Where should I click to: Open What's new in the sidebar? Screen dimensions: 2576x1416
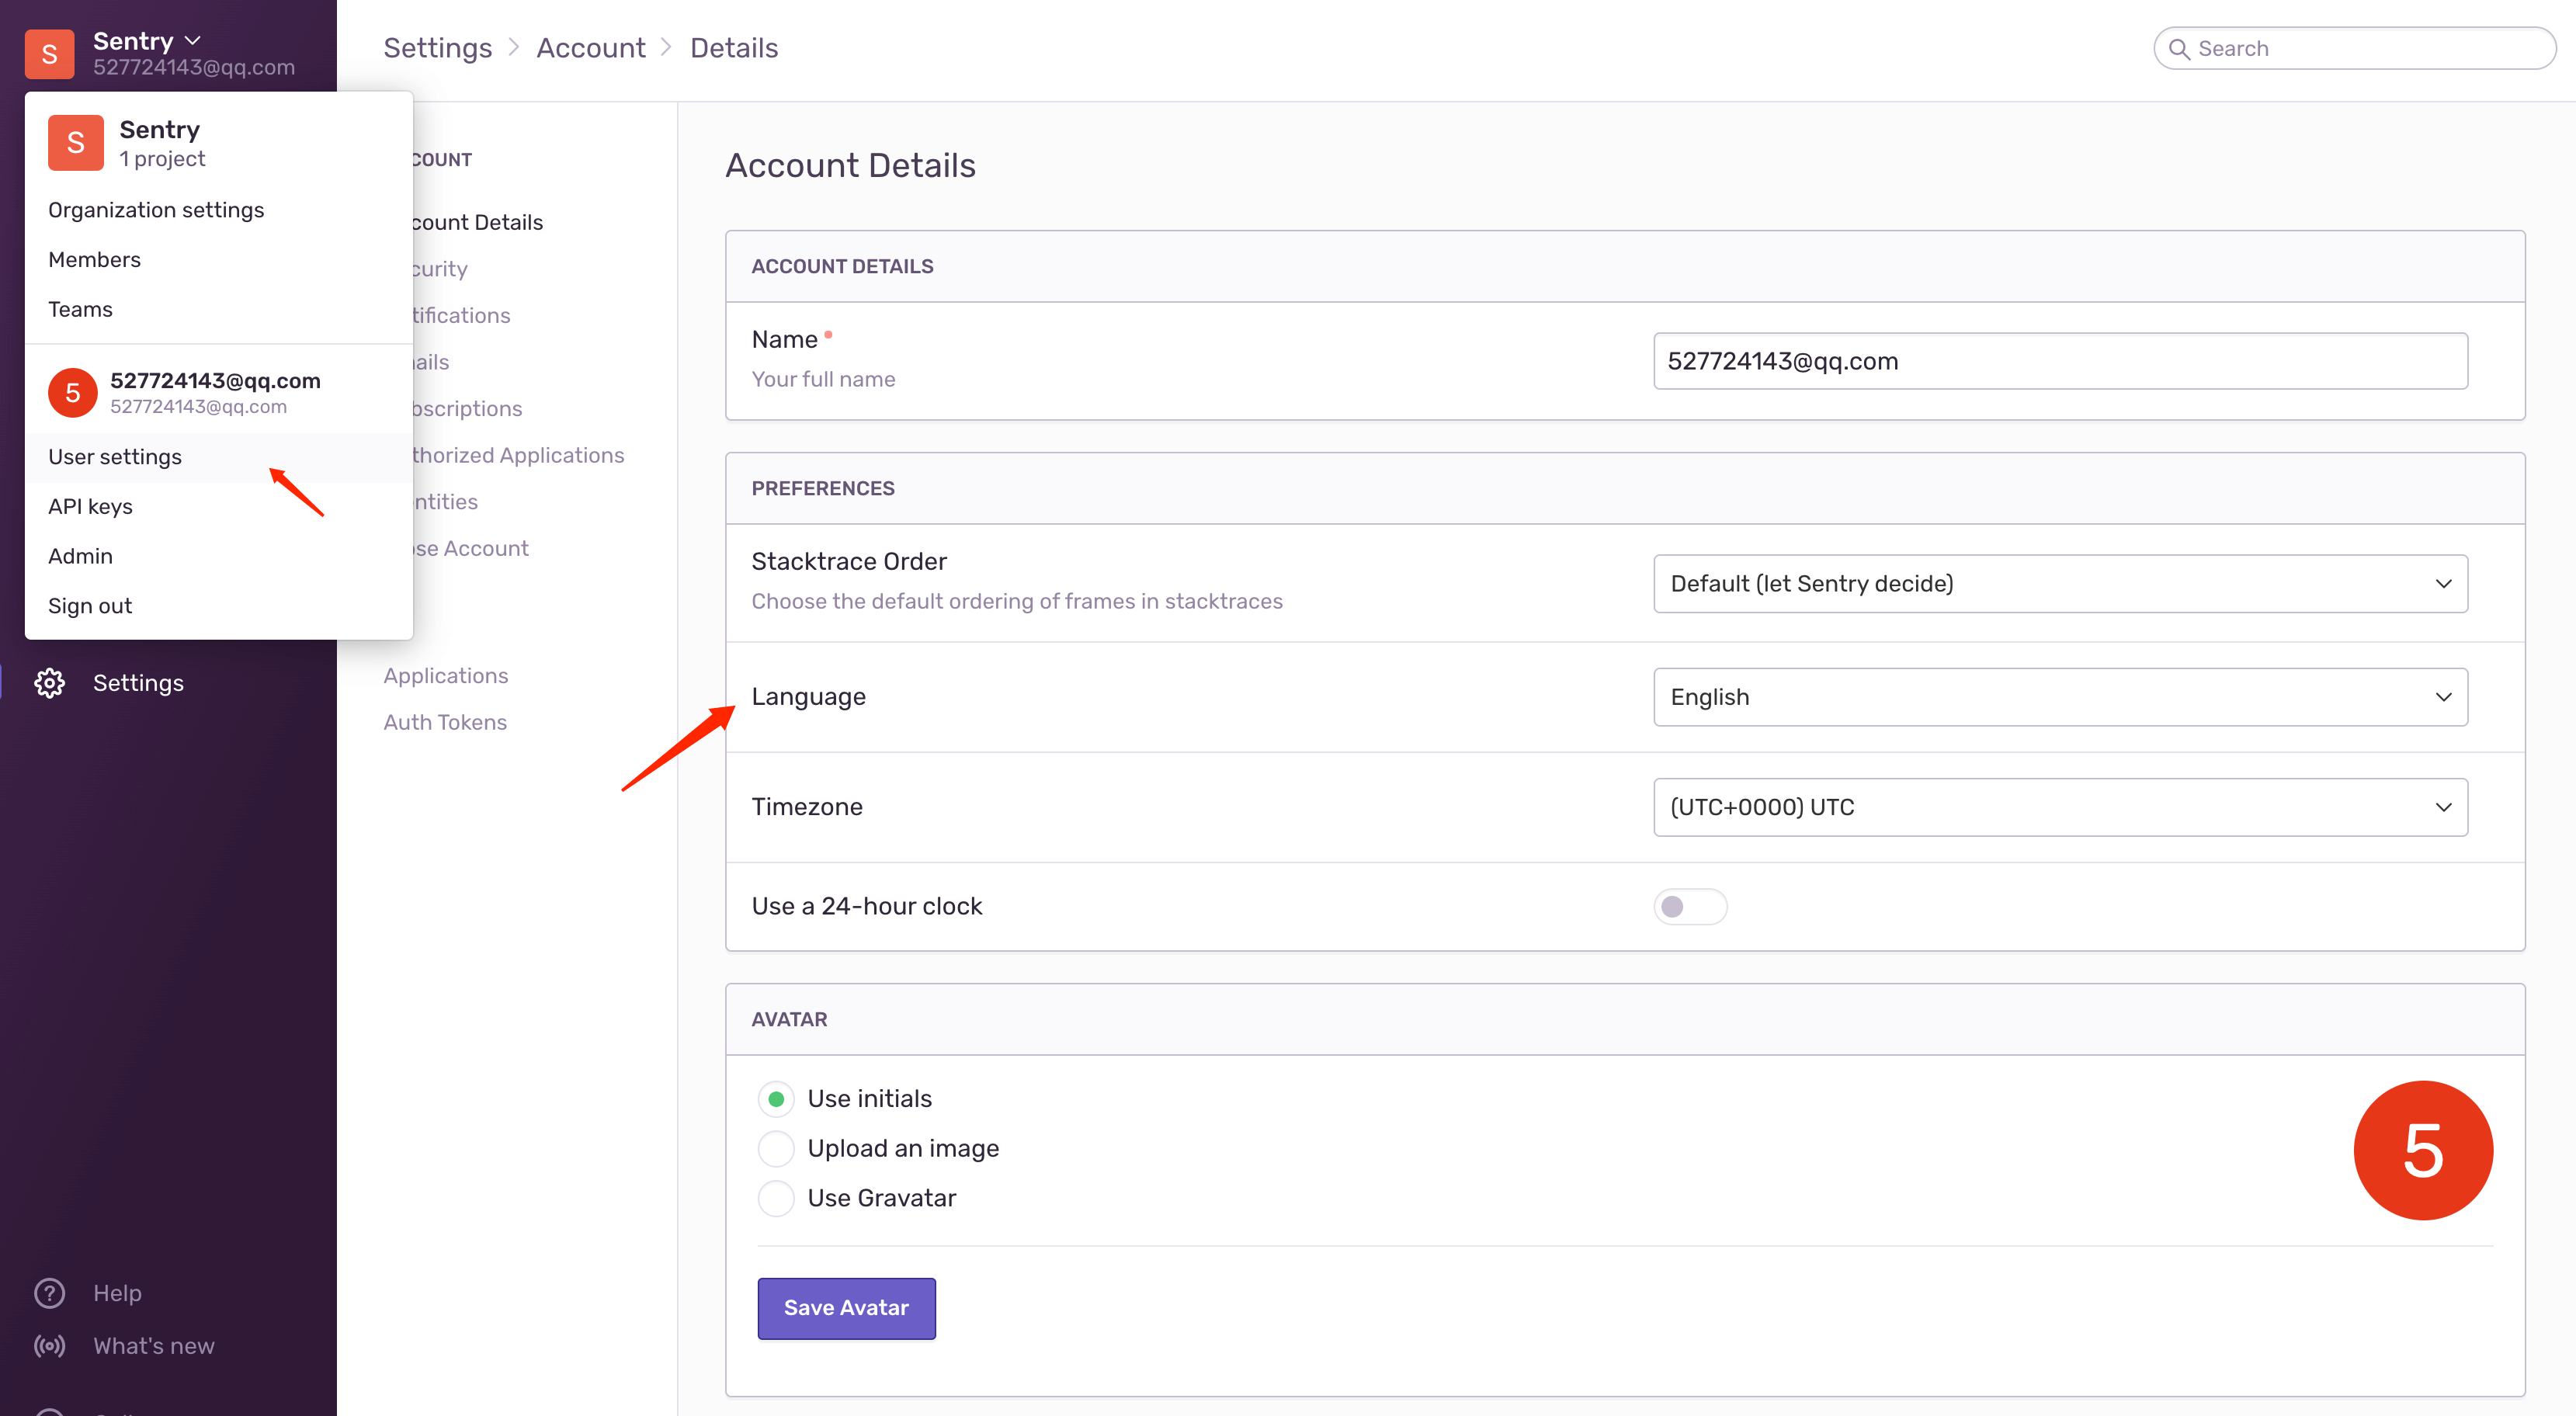pos(154,1346)
